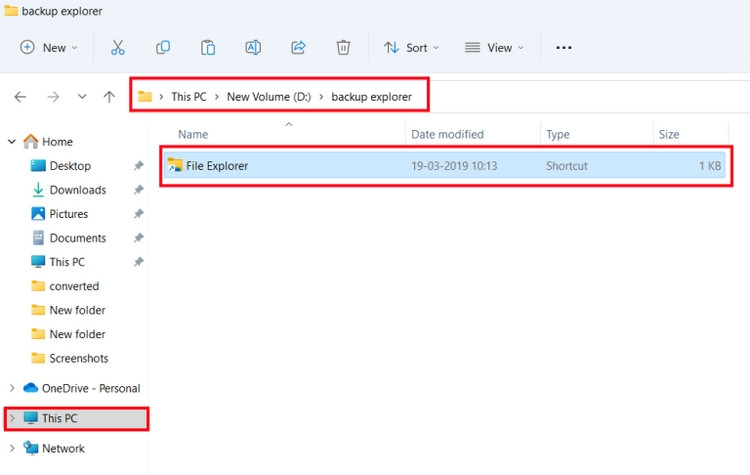
Task: Click the folder icon in address bar
Action: tap(145, 97)
